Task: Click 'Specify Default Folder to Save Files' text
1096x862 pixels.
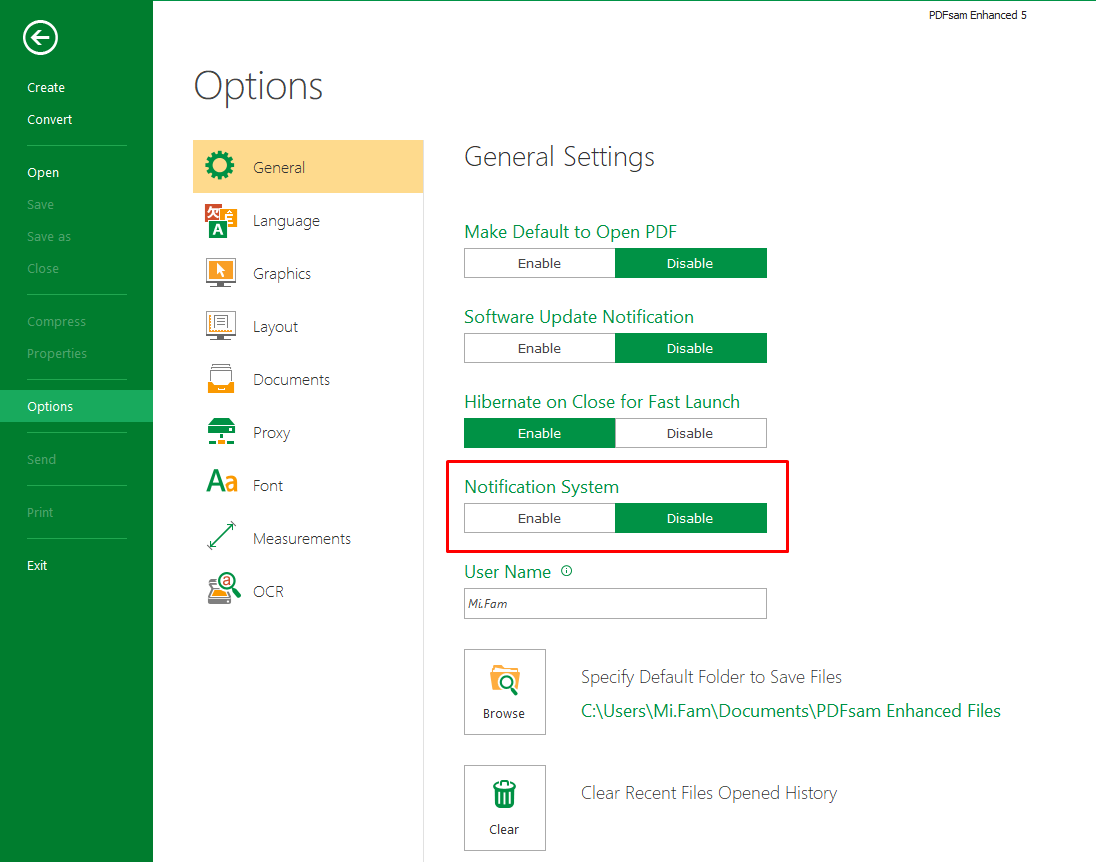Action: (x=711, y=677)
